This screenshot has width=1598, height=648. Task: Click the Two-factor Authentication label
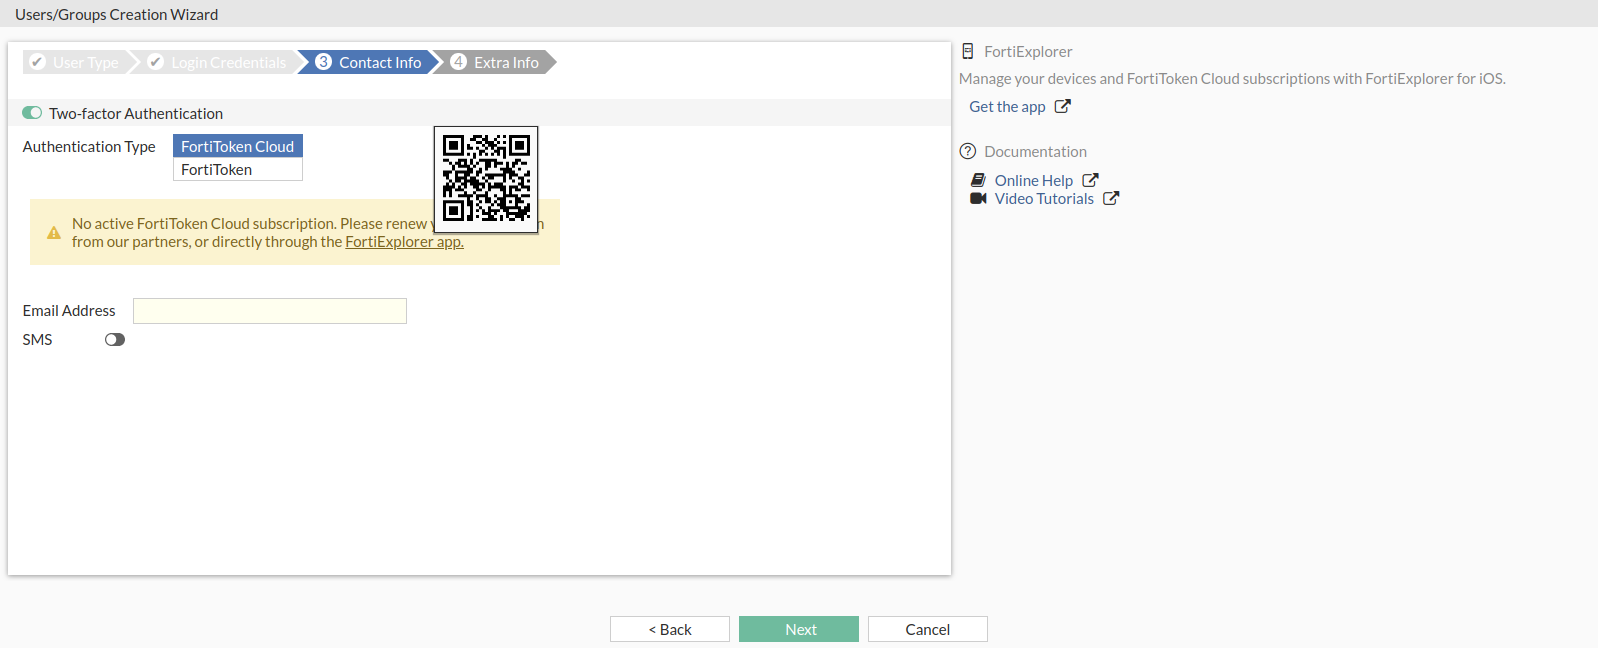tap(136, 114)
